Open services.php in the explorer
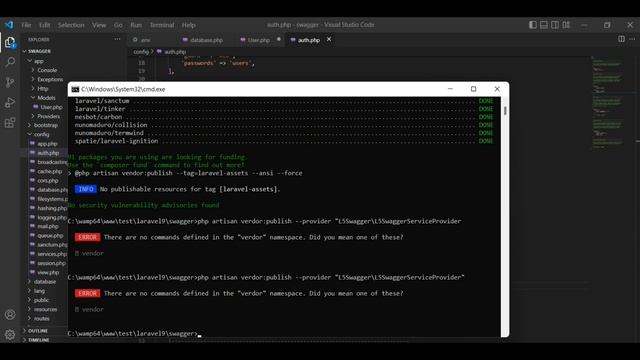 pos(52,254)
